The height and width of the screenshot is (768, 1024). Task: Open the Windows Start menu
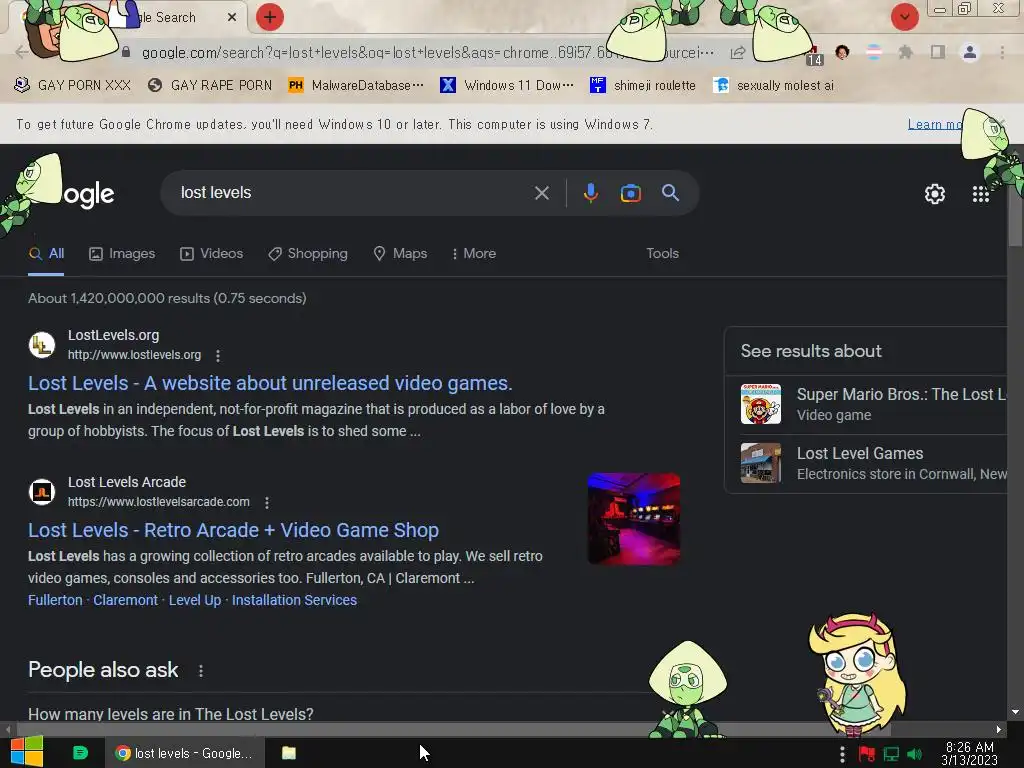[x=27, y=752]
